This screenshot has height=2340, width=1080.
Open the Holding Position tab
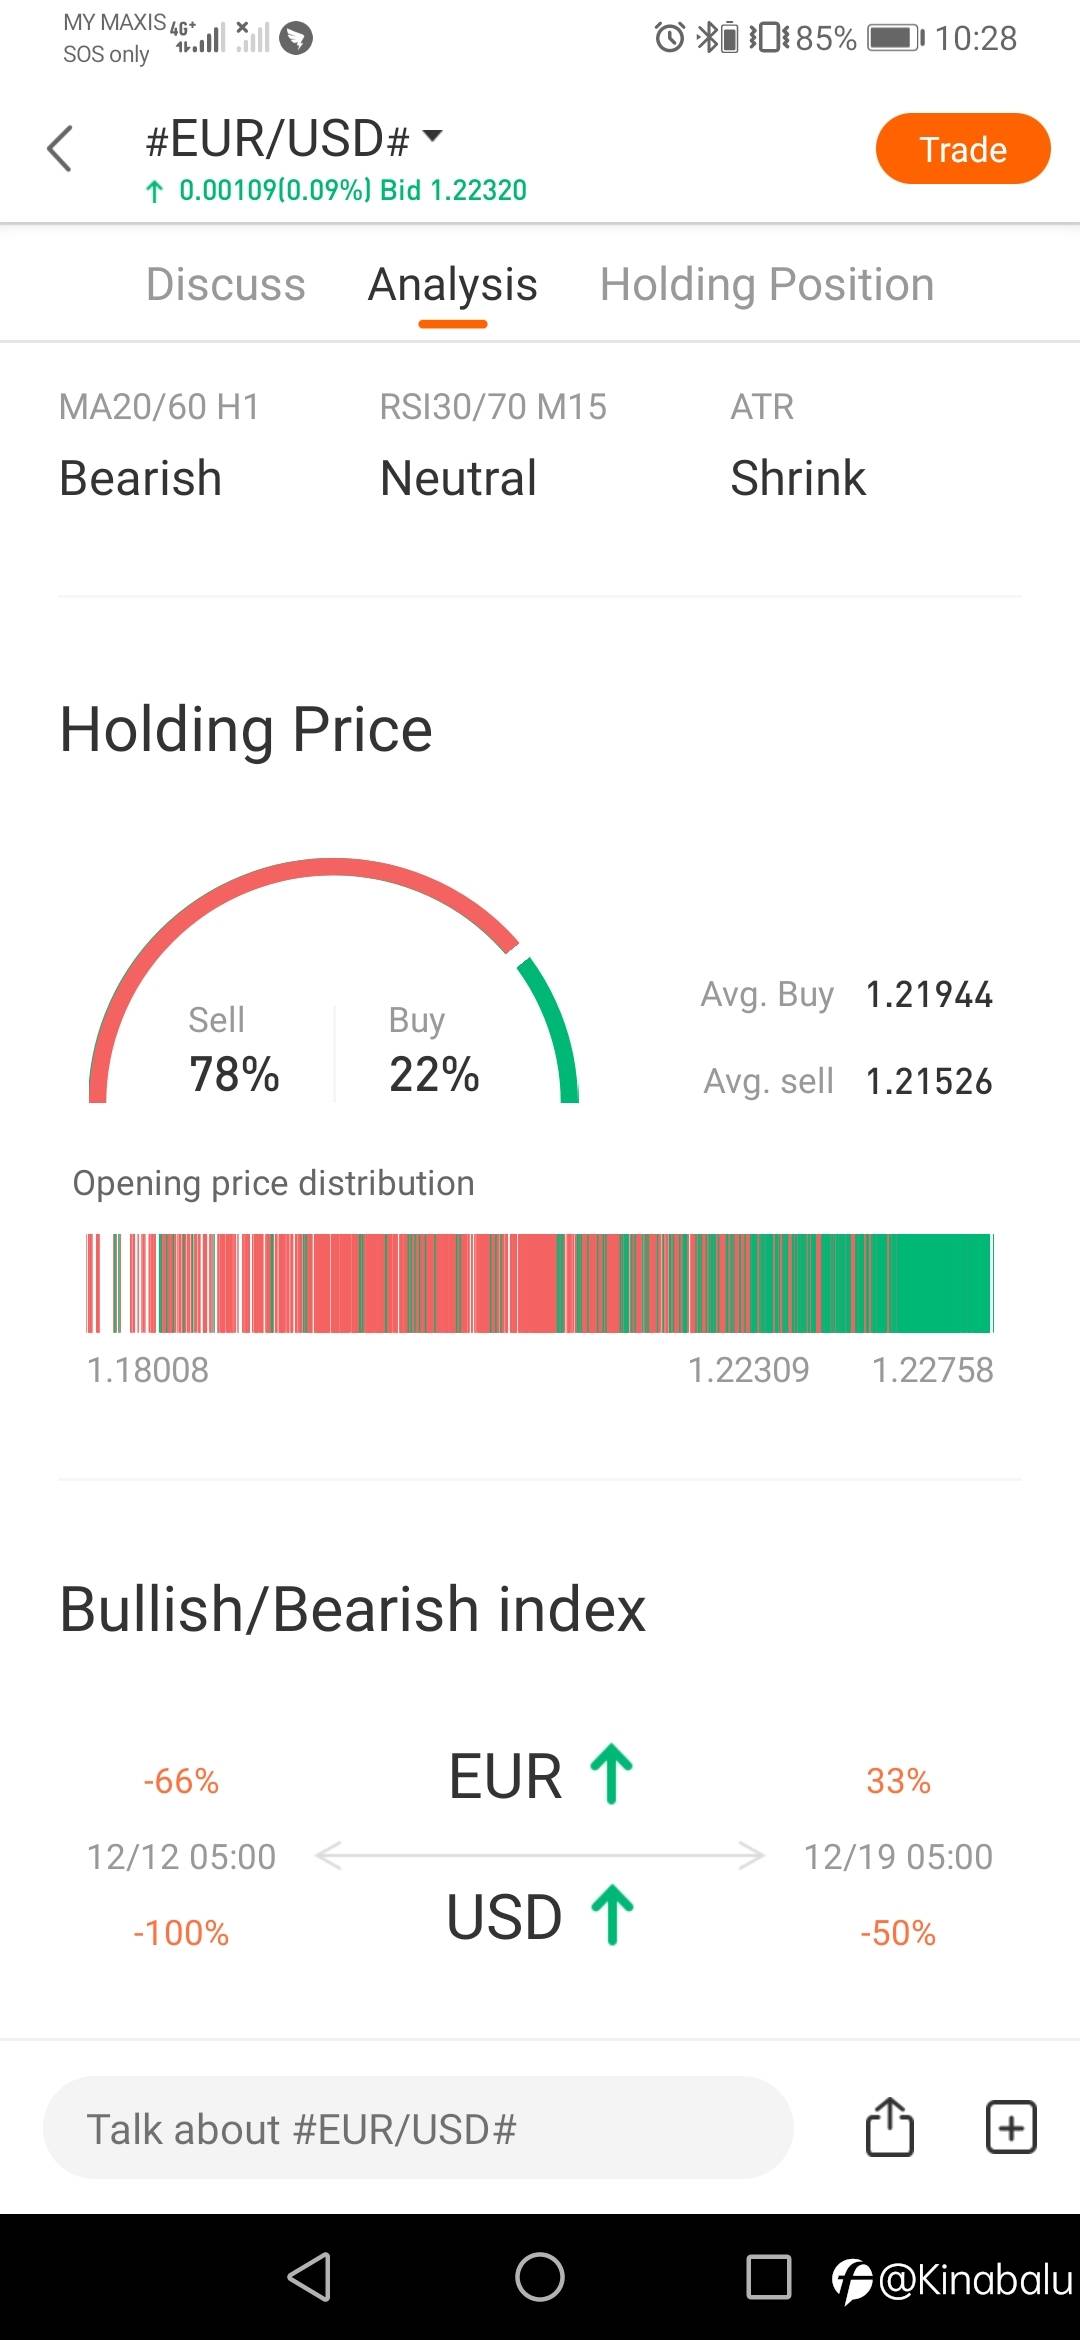[766, 284]
